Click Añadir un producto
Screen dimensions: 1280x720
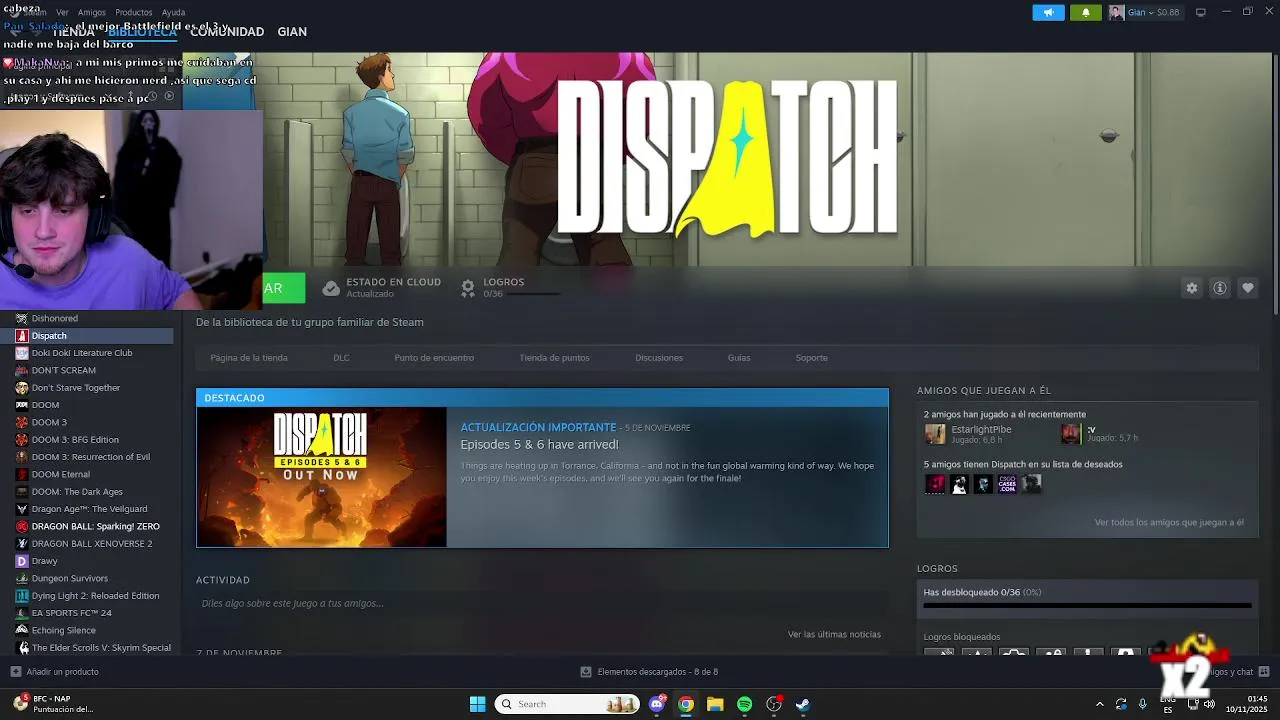pyautogui.click(x=62, y=672)
